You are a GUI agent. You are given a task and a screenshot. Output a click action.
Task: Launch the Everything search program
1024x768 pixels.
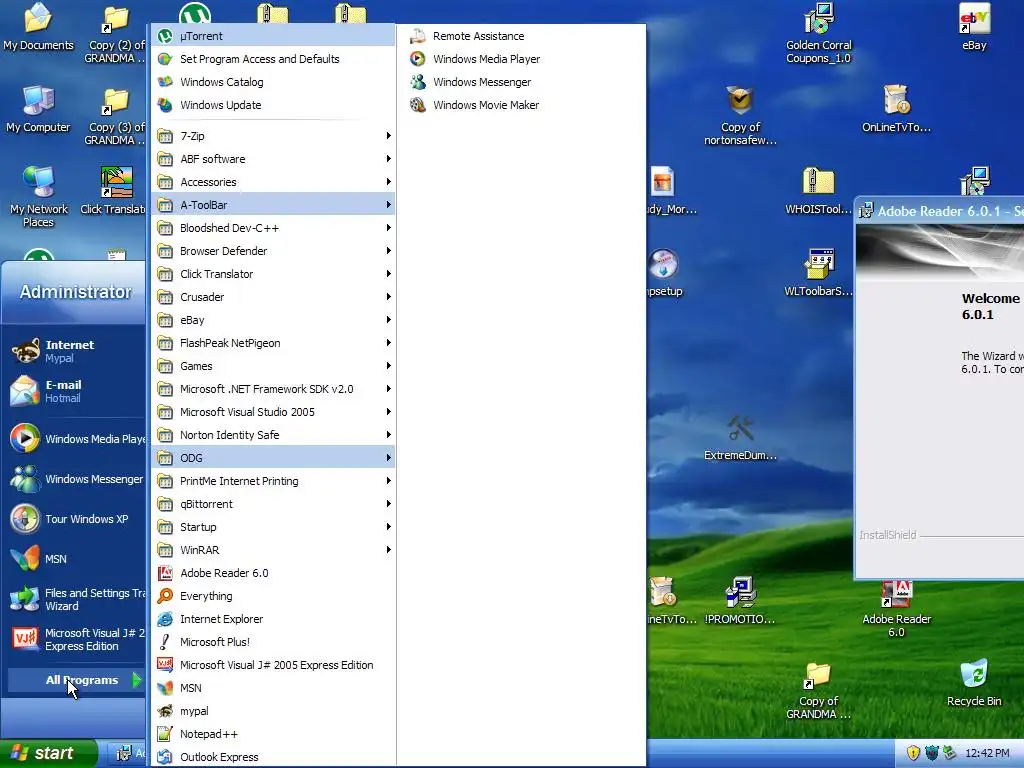click(x=273, y=596)
